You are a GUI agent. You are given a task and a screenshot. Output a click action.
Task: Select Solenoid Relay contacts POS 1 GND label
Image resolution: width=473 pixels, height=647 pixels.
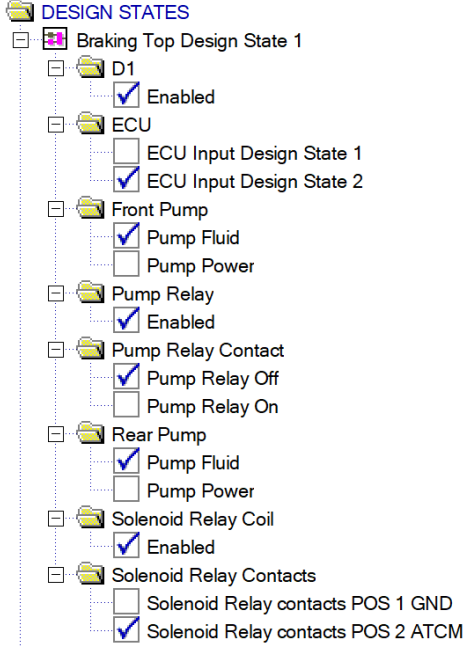point(300,603)
